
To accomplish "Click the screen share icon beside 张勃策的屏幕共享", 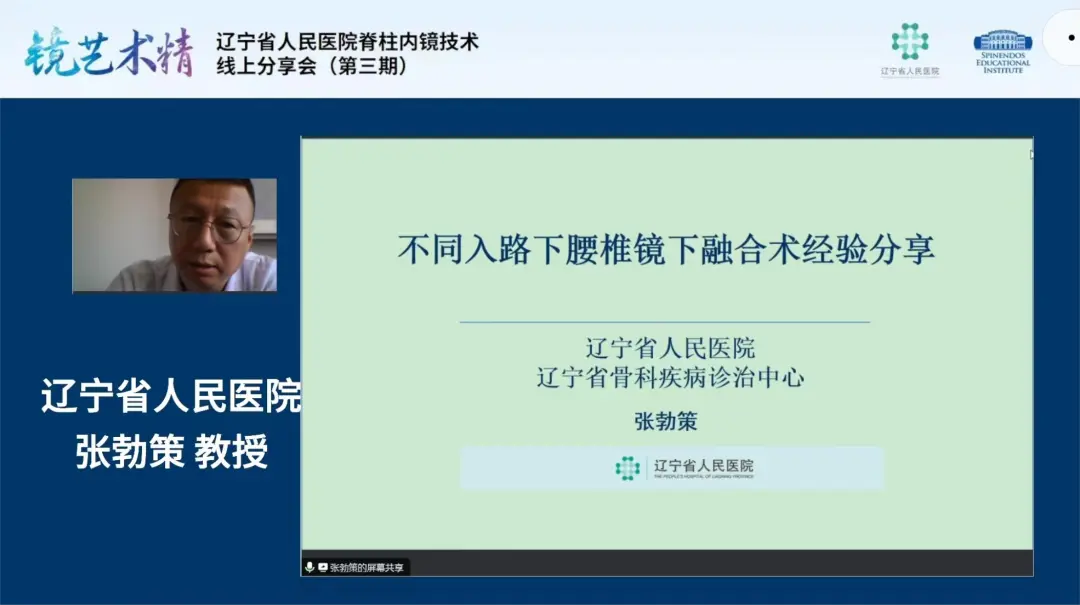I will (x=322, y=567).
